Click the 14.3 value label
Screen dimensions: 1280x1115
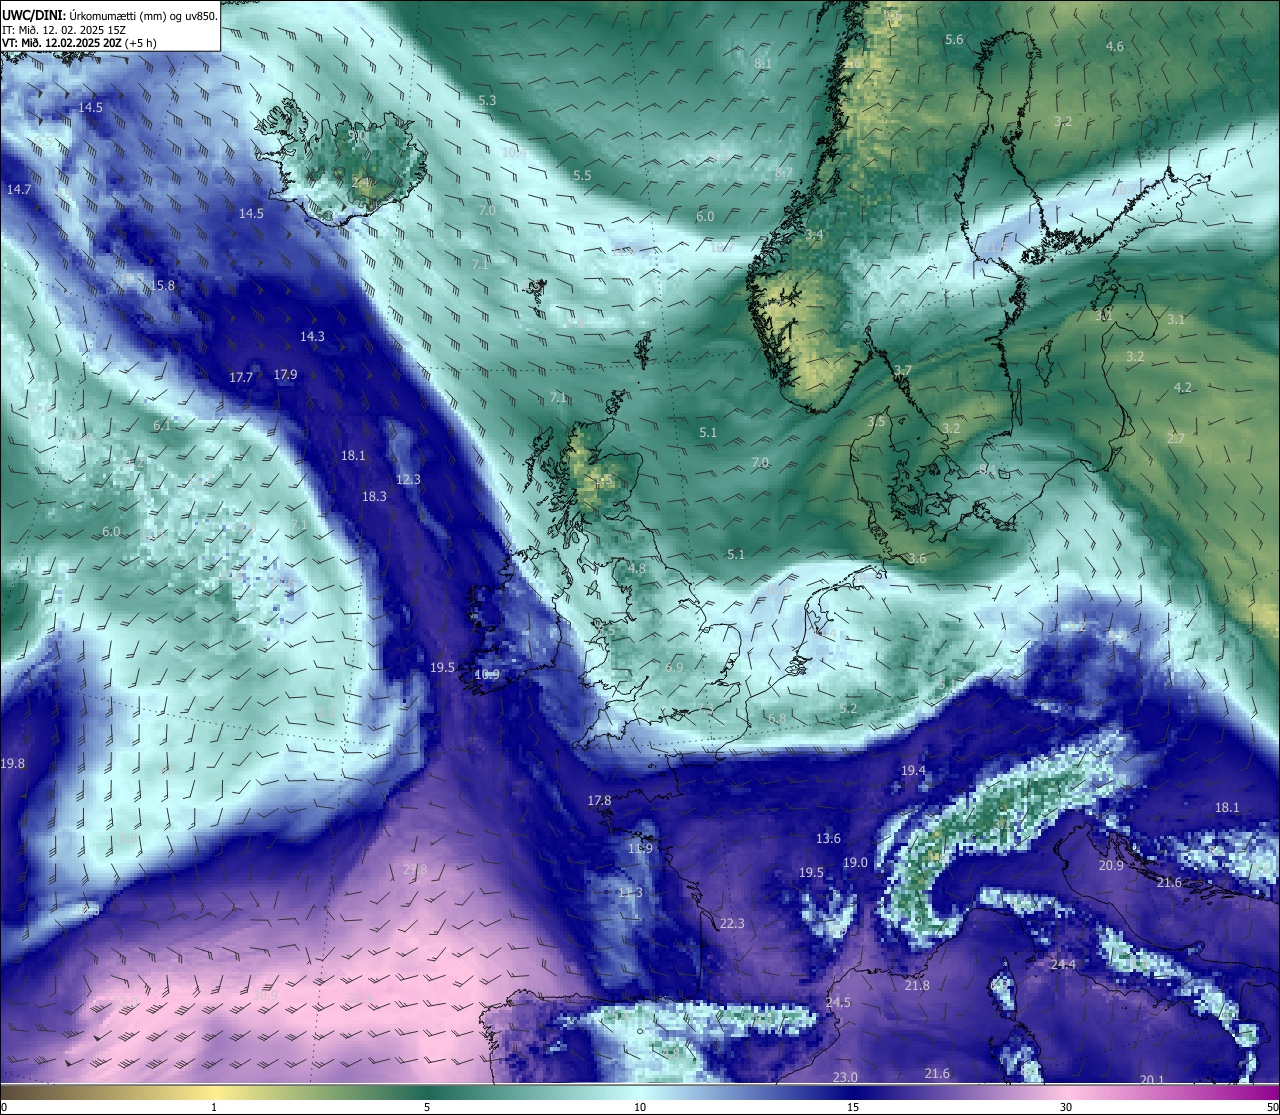(x=312, y=336)
